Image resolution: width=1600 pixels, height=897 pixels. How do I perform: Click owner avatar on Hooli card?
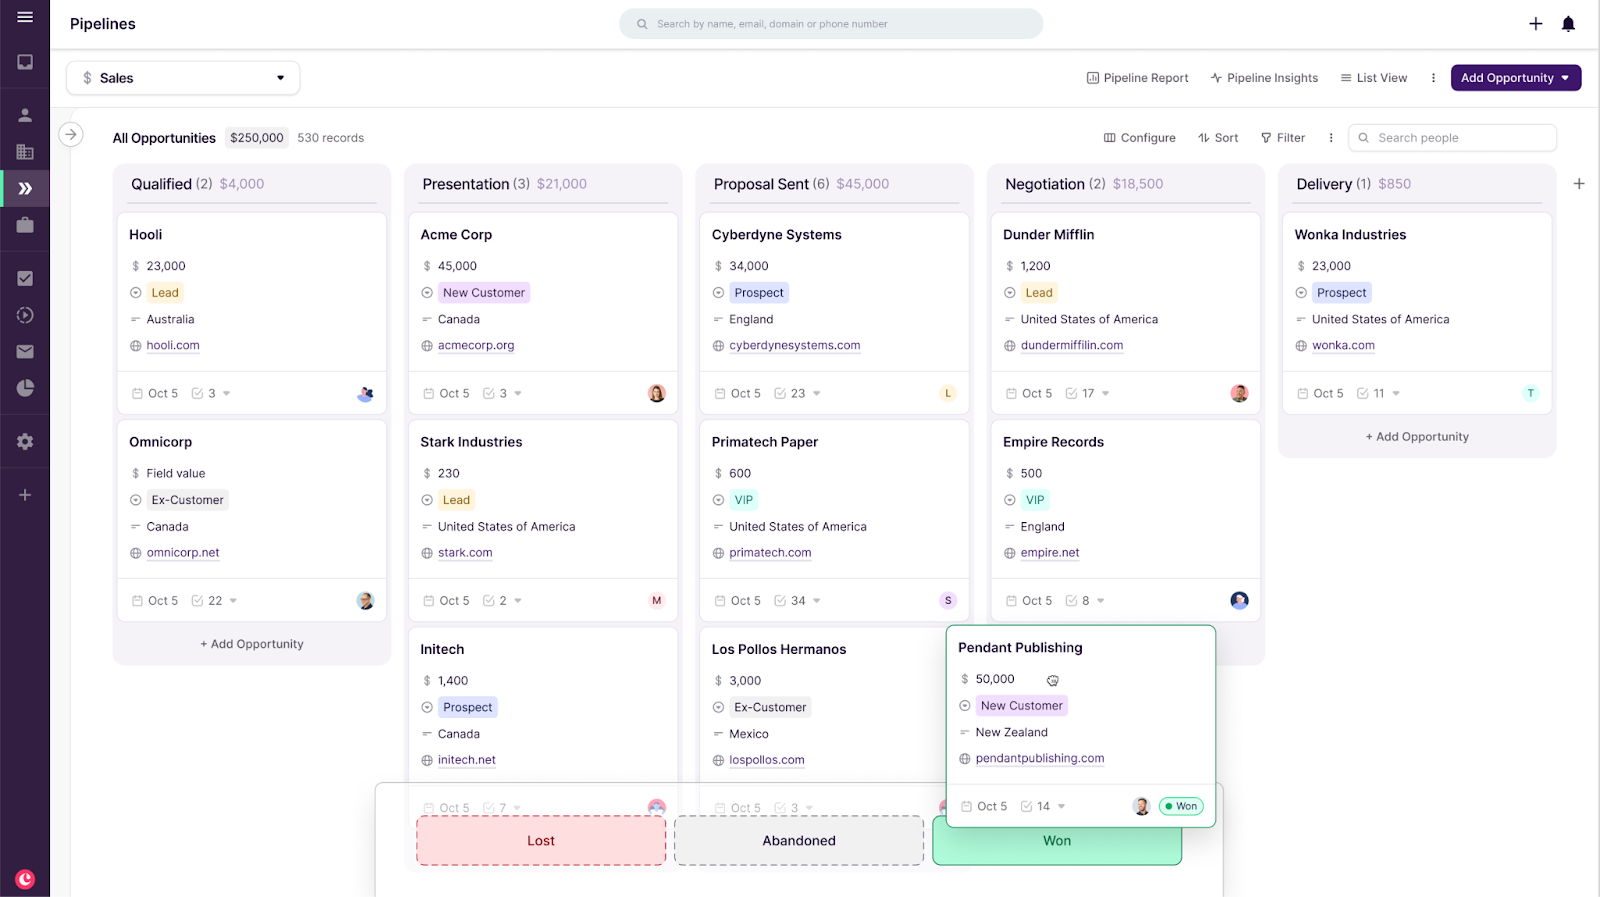coord(365,394)
